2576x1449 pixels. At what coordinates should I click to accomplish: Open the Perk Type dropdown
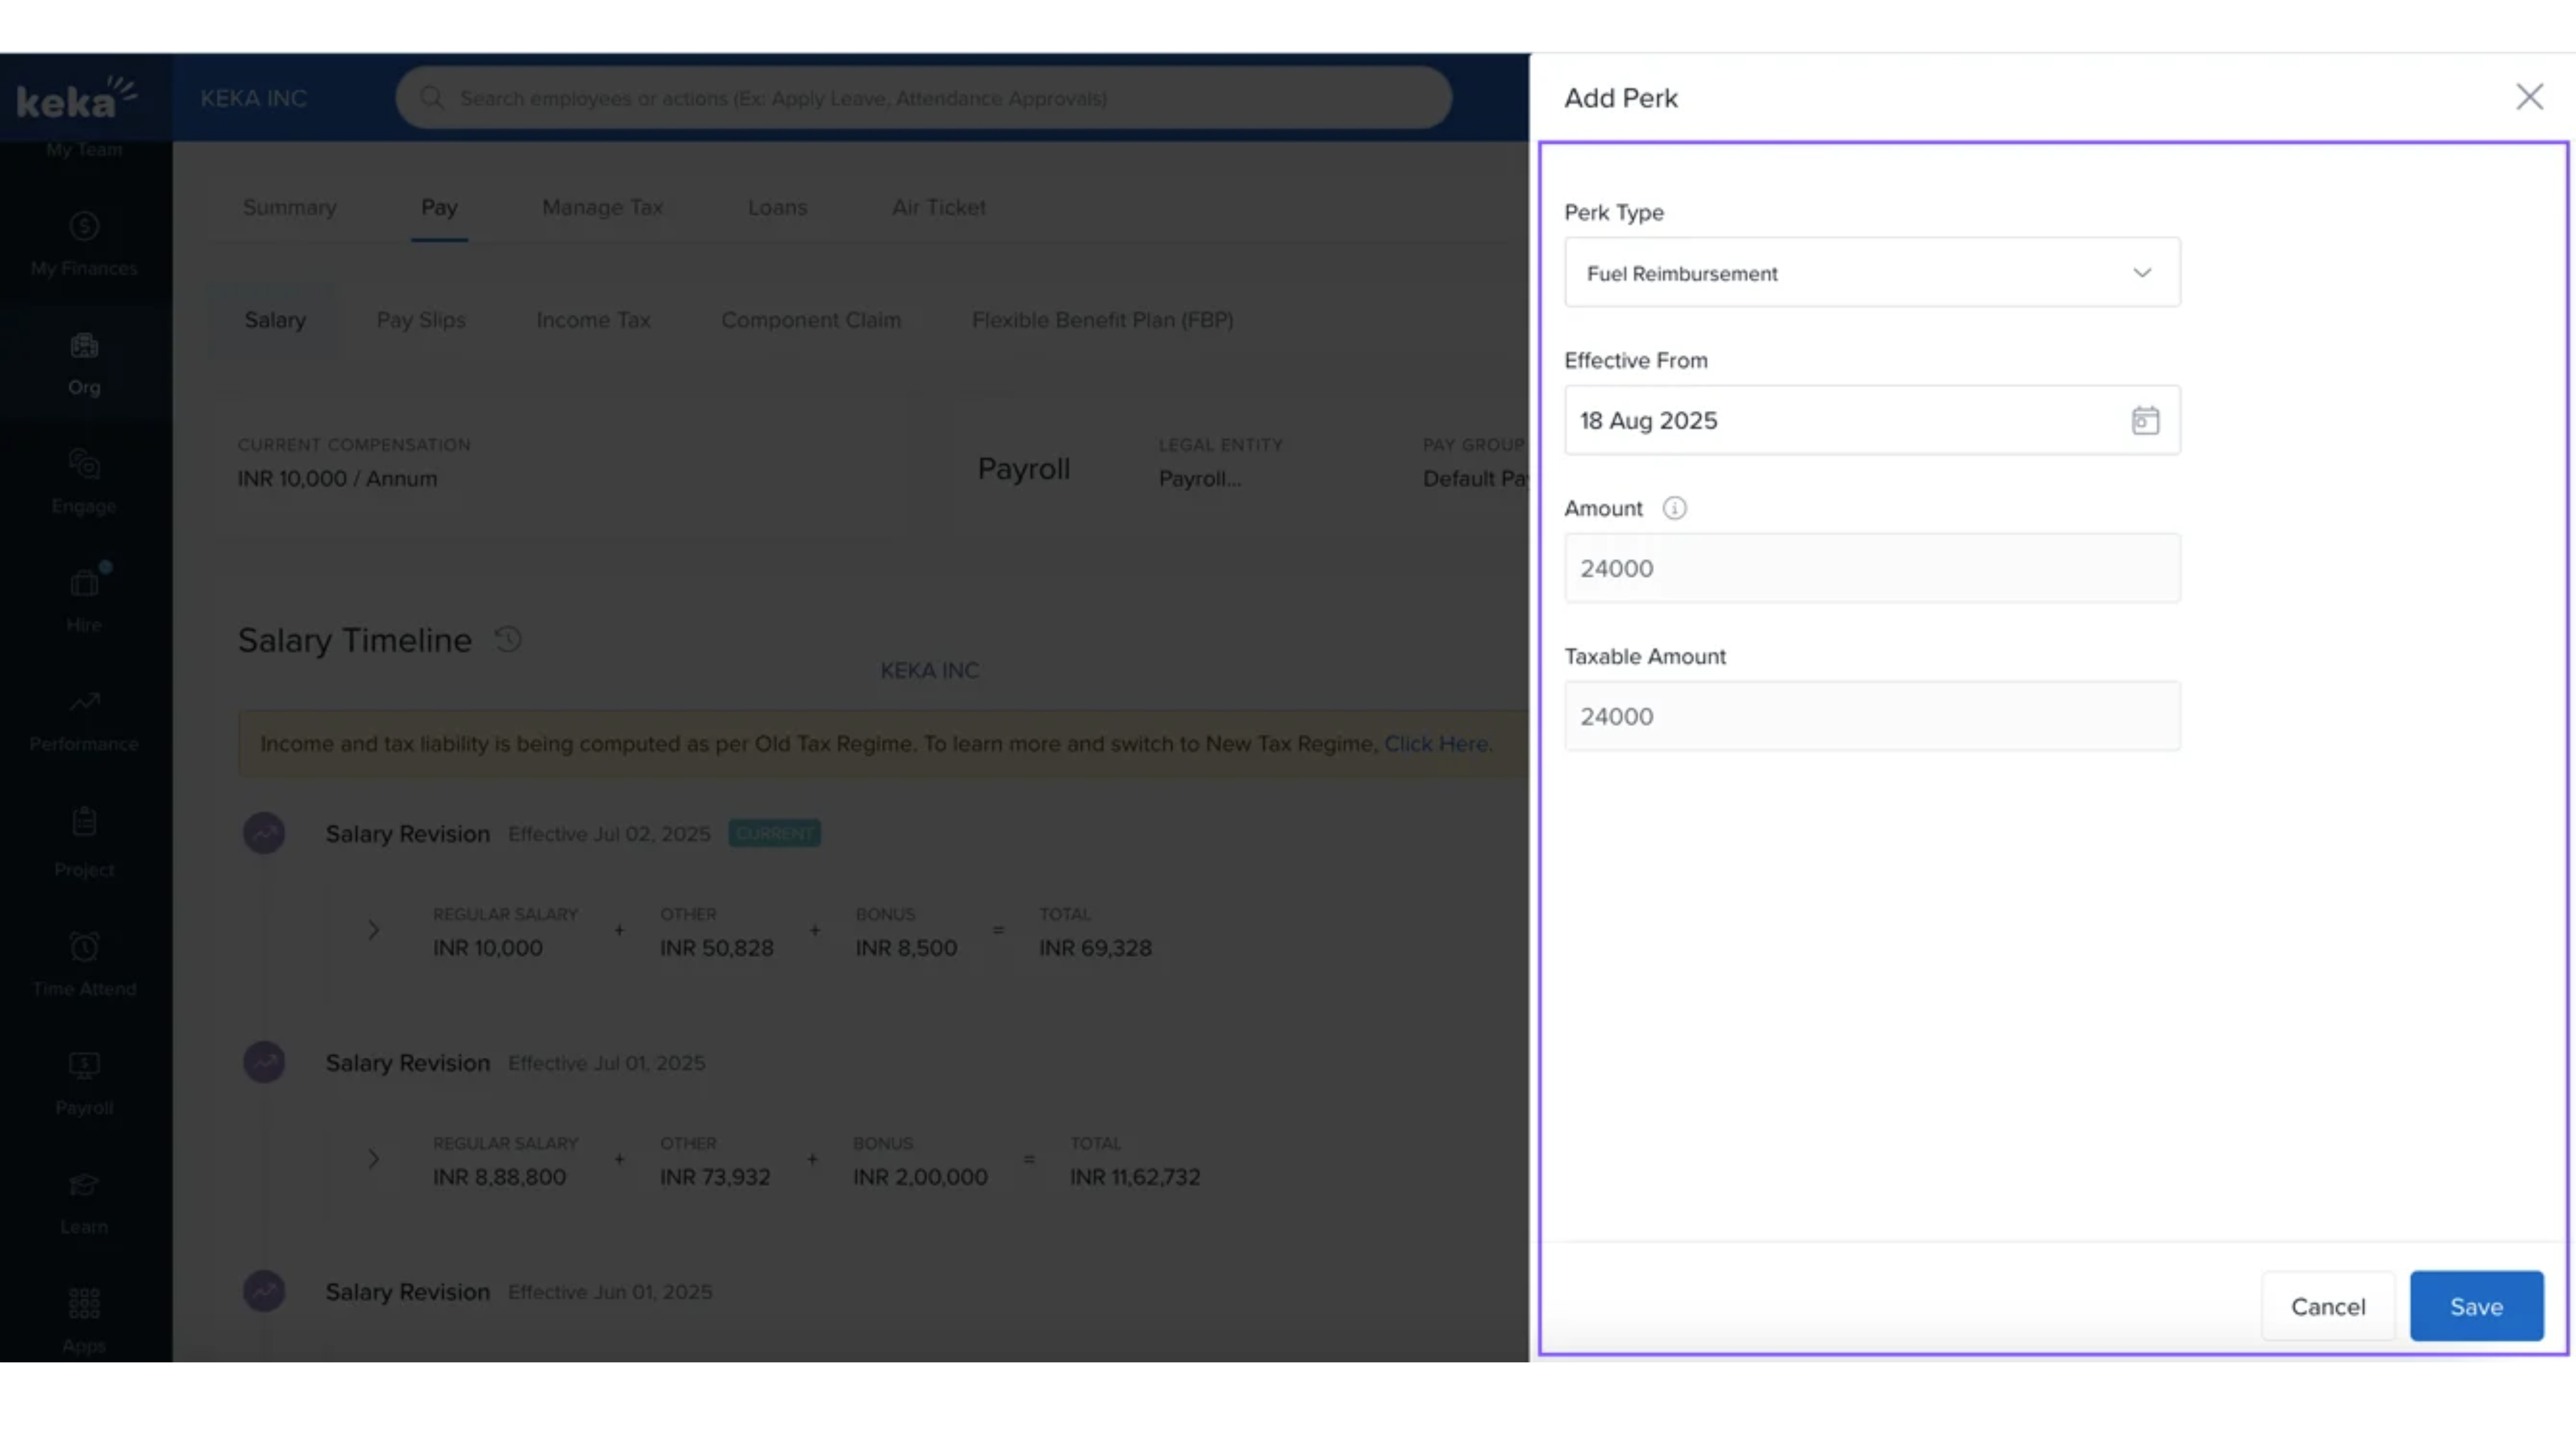point(1871,273)
